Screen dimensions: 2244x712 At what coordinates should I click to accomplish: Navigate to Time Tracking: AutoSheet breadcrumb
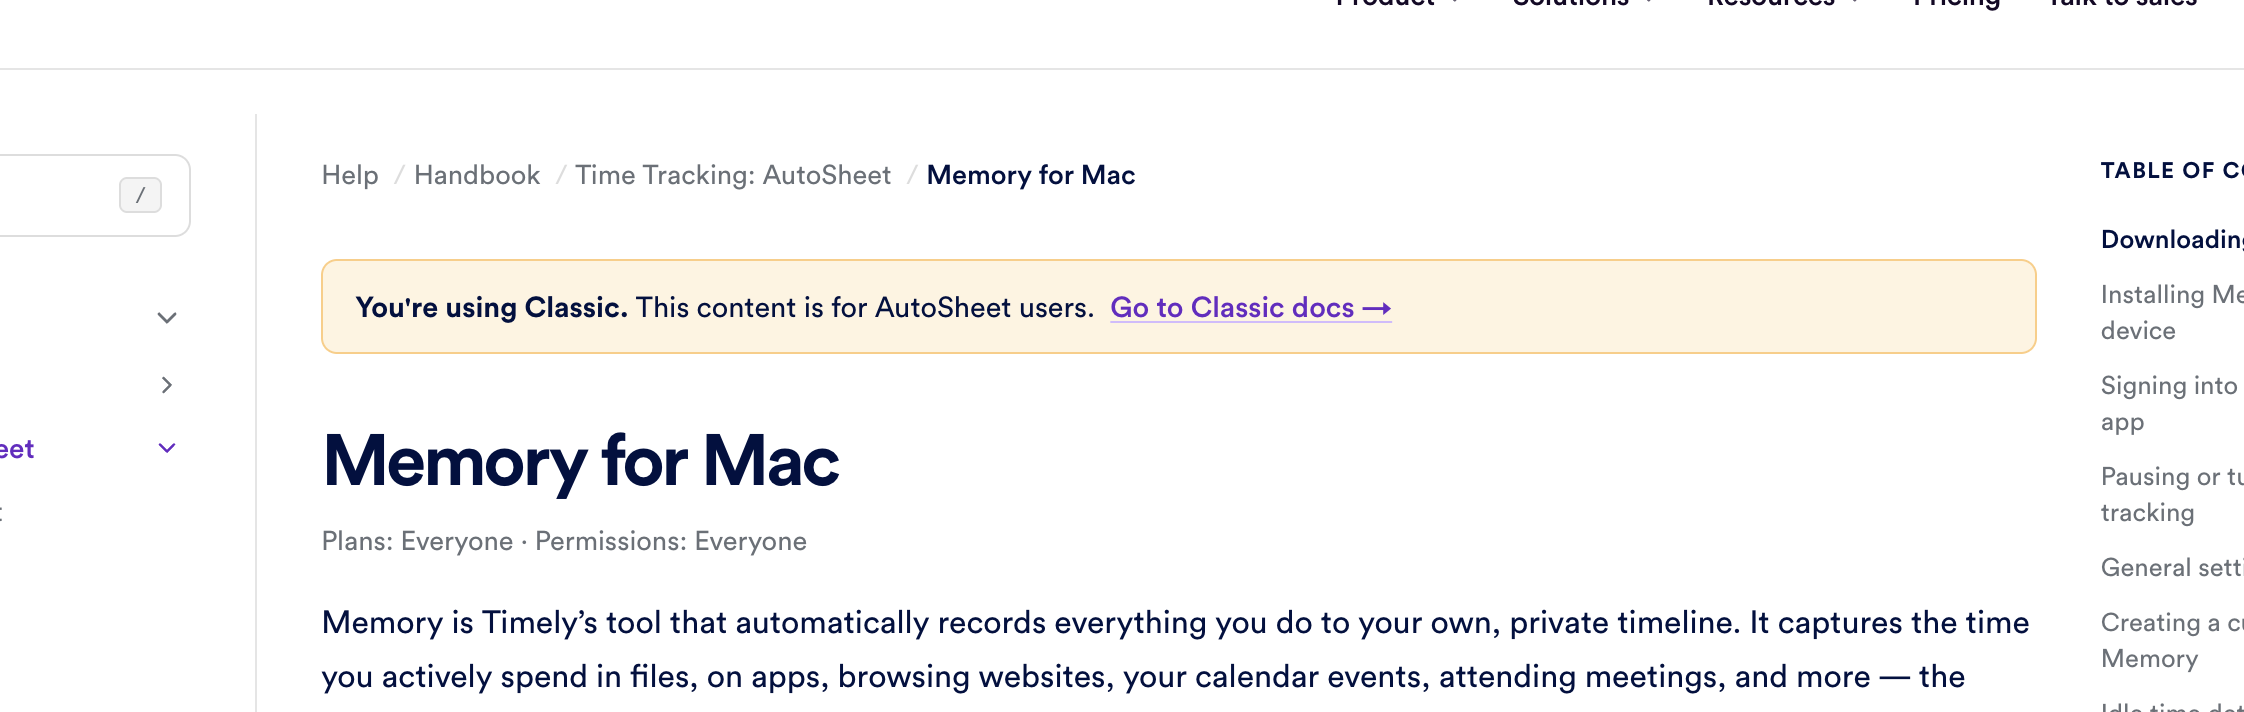click(x=733, y=175)
